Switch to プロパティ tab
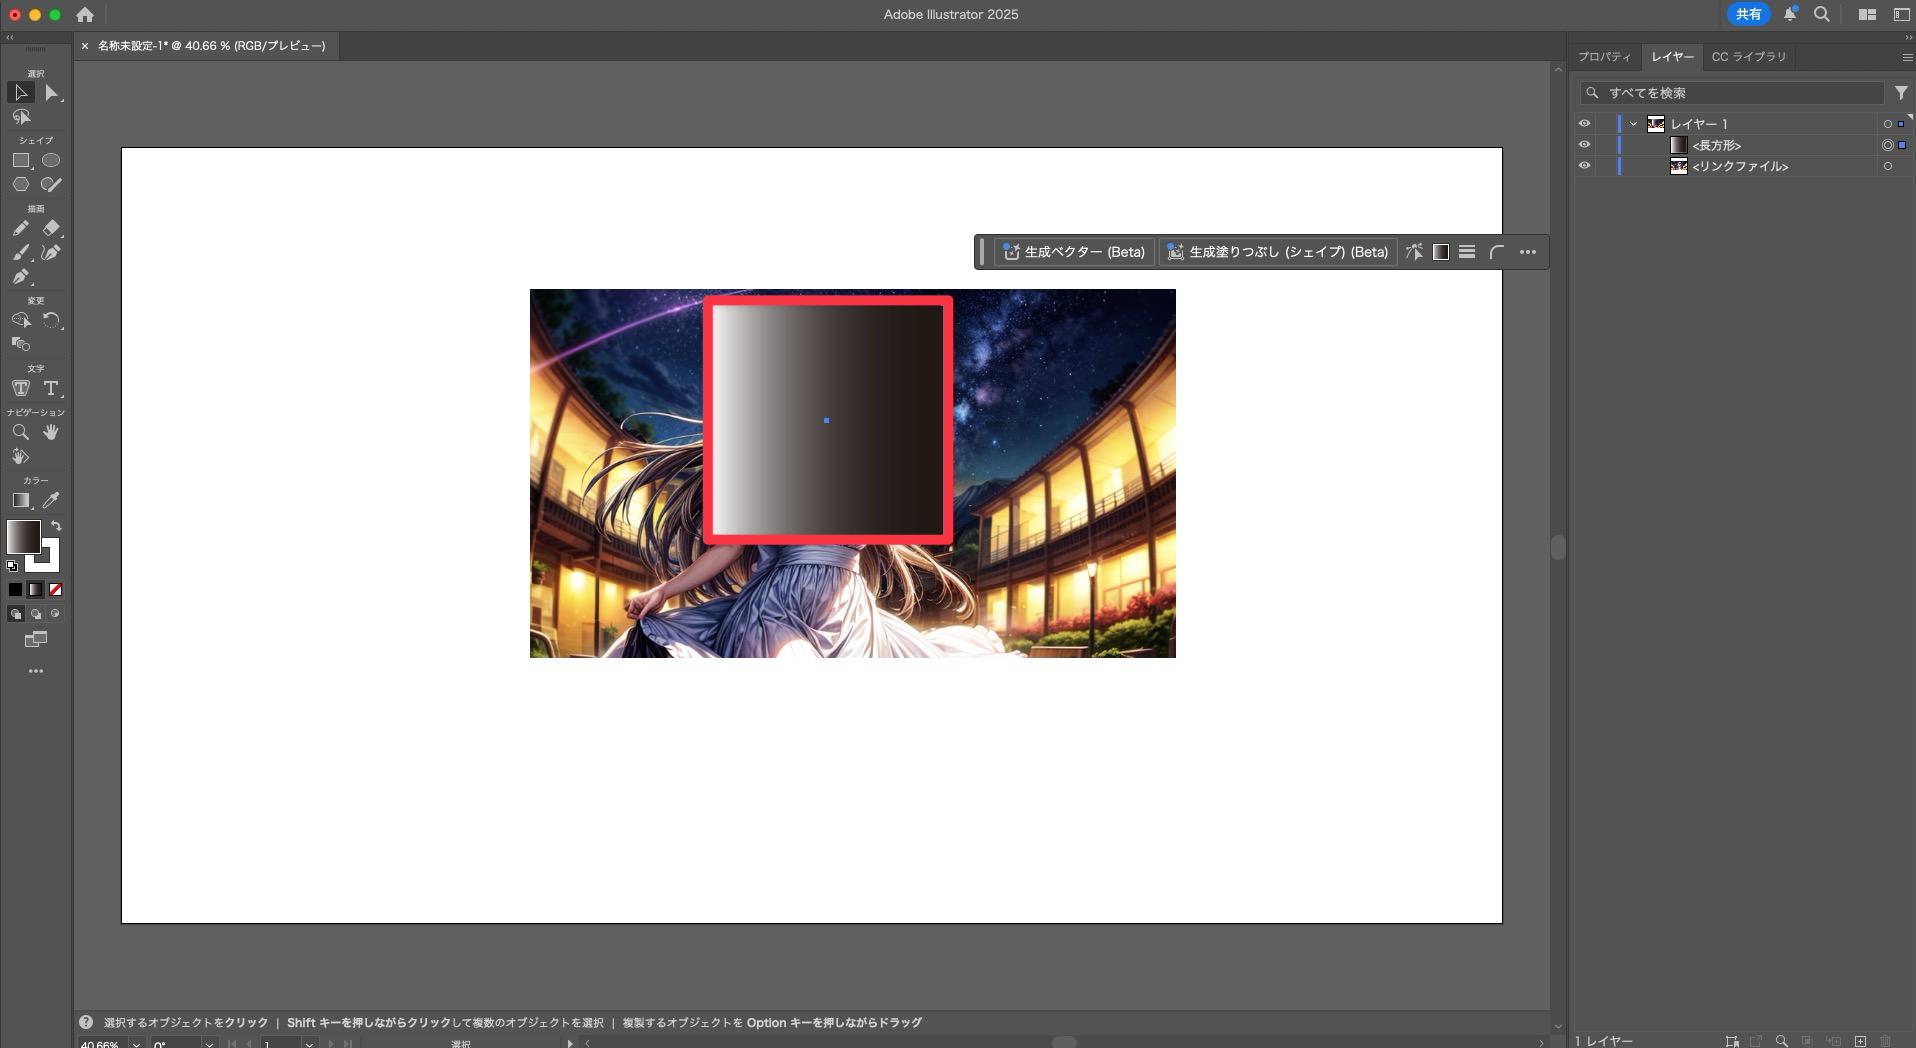The width and height of the screenshot is (1916, 1048). coord(1604,57)
